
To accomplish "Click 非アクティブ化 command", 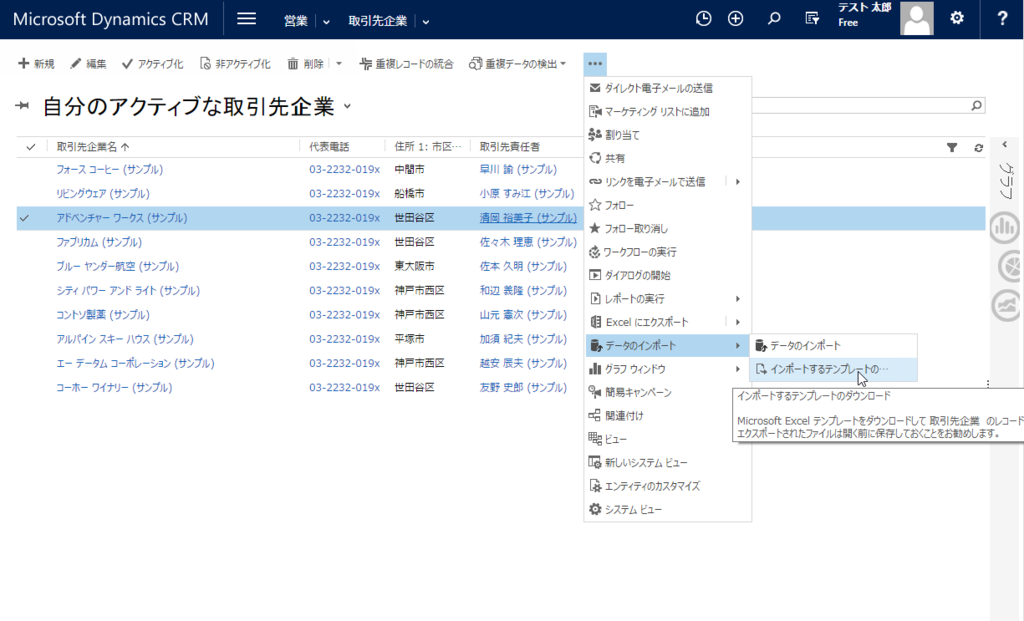I will coord(235,63).
